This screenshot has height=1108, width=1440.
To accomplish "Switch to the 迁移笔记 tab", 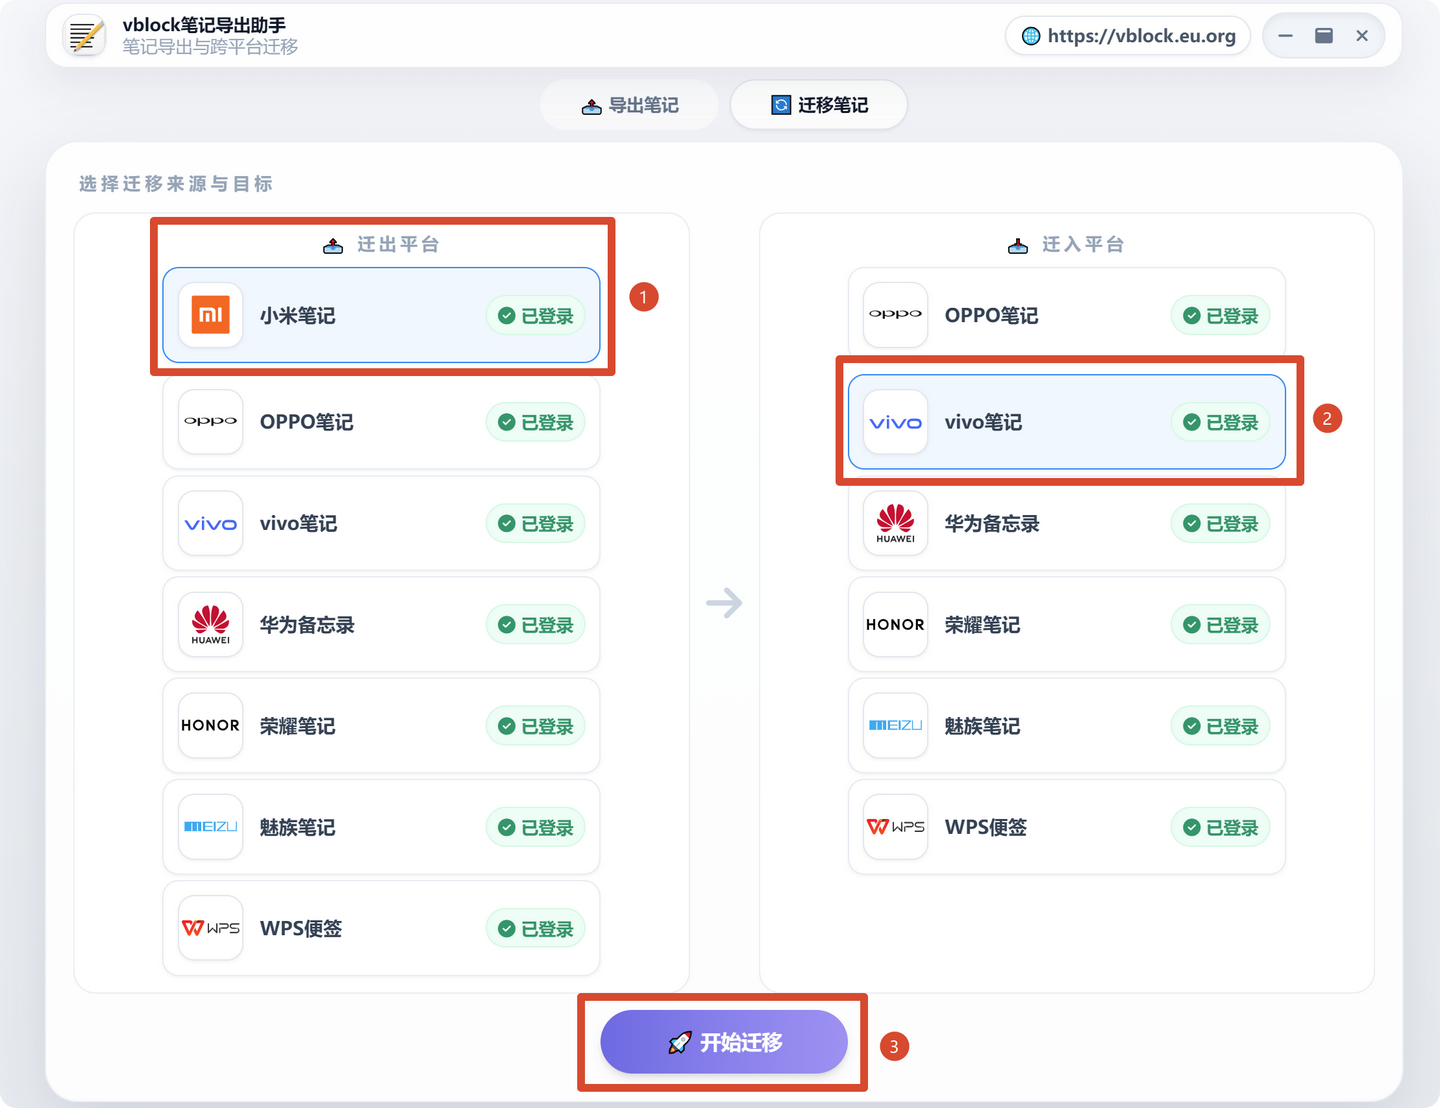I will (819, 105).
